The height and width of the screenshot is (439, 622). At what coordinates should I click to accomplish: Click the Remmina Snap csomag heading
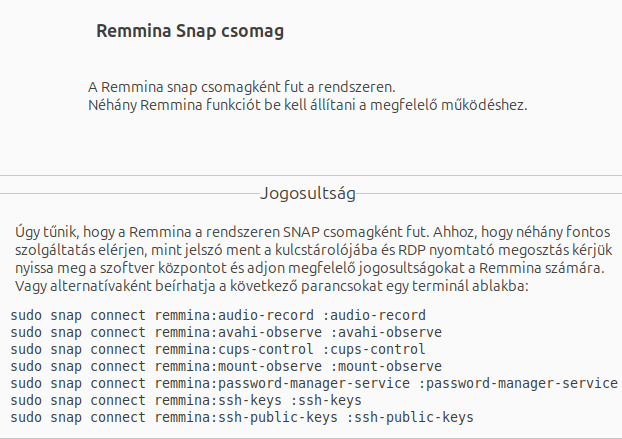pyautogui.click(x=190, y=31)
